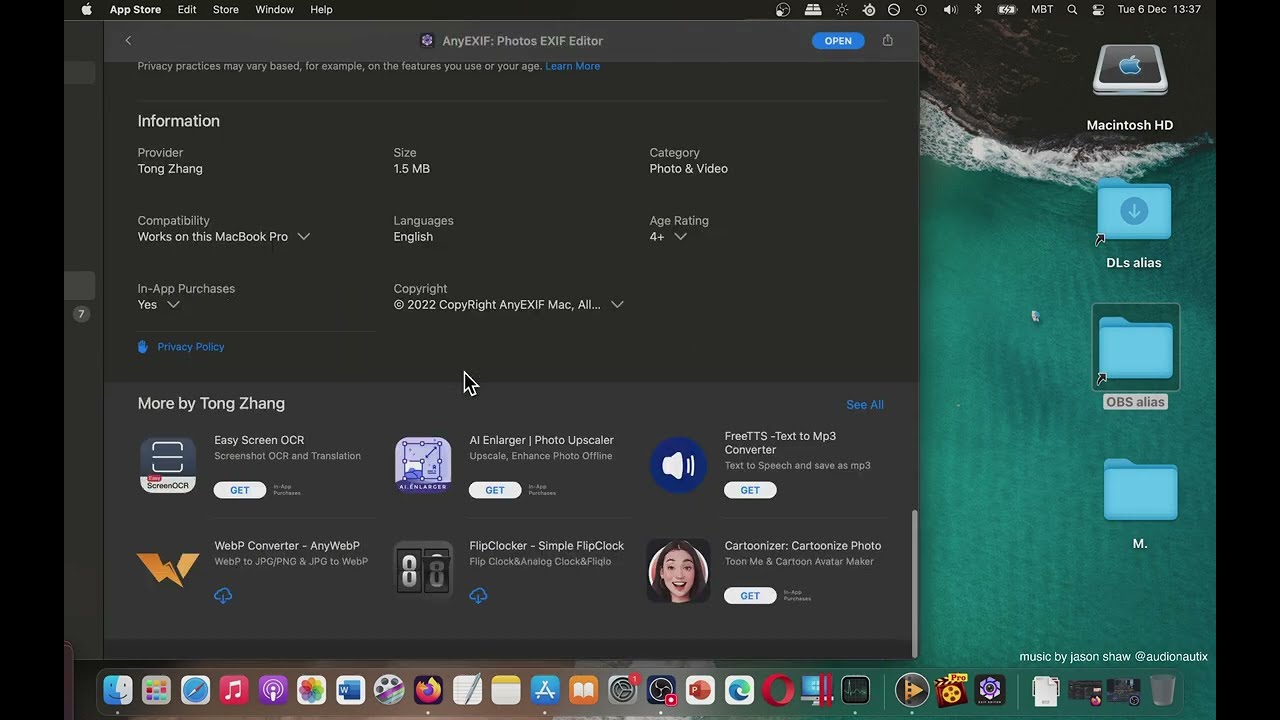Click GET for Cartoonizer
The image size is (1280, 720).
point(750,596)
